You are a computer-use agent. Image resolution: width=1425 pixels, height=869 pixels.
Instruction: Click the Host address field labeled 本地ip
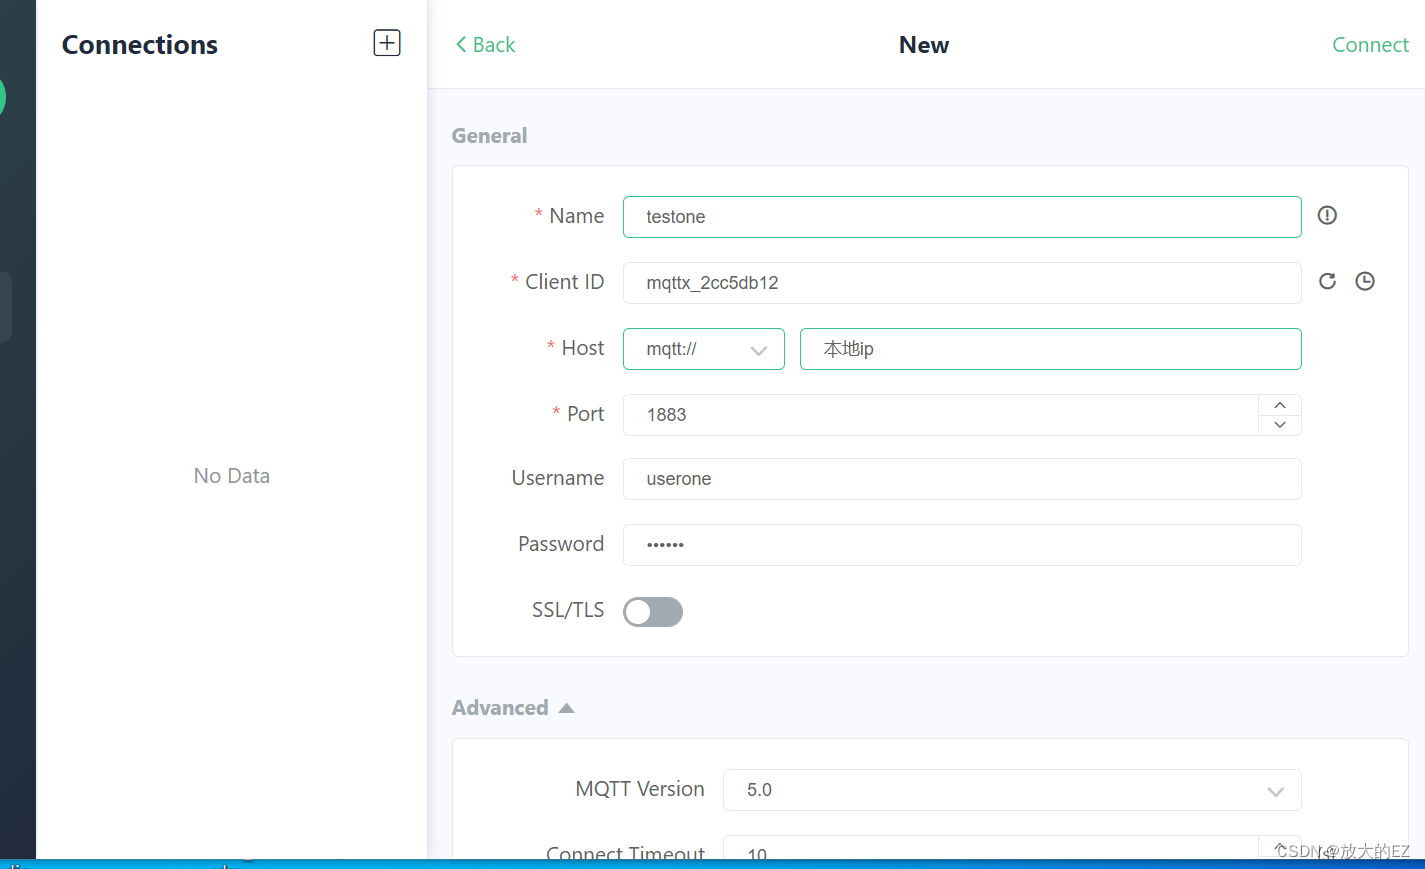[1050, 348]
